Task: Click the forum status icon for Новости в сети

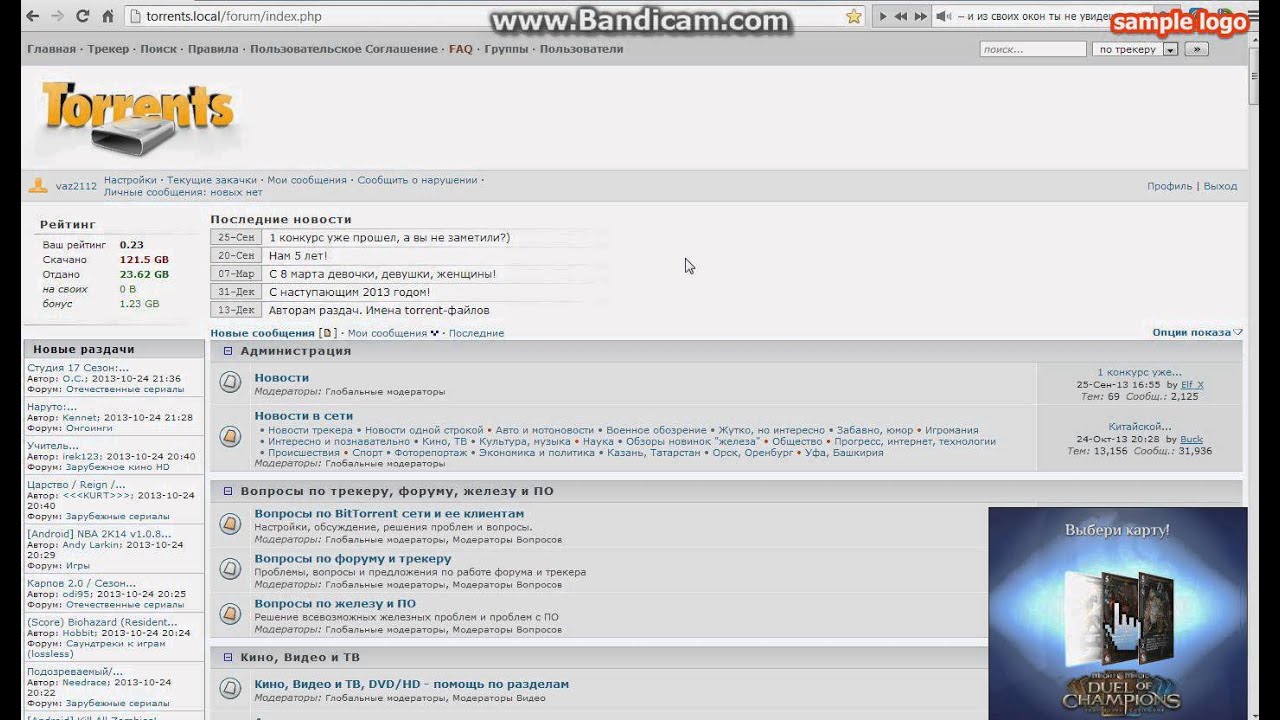Action: coord(230,436)
